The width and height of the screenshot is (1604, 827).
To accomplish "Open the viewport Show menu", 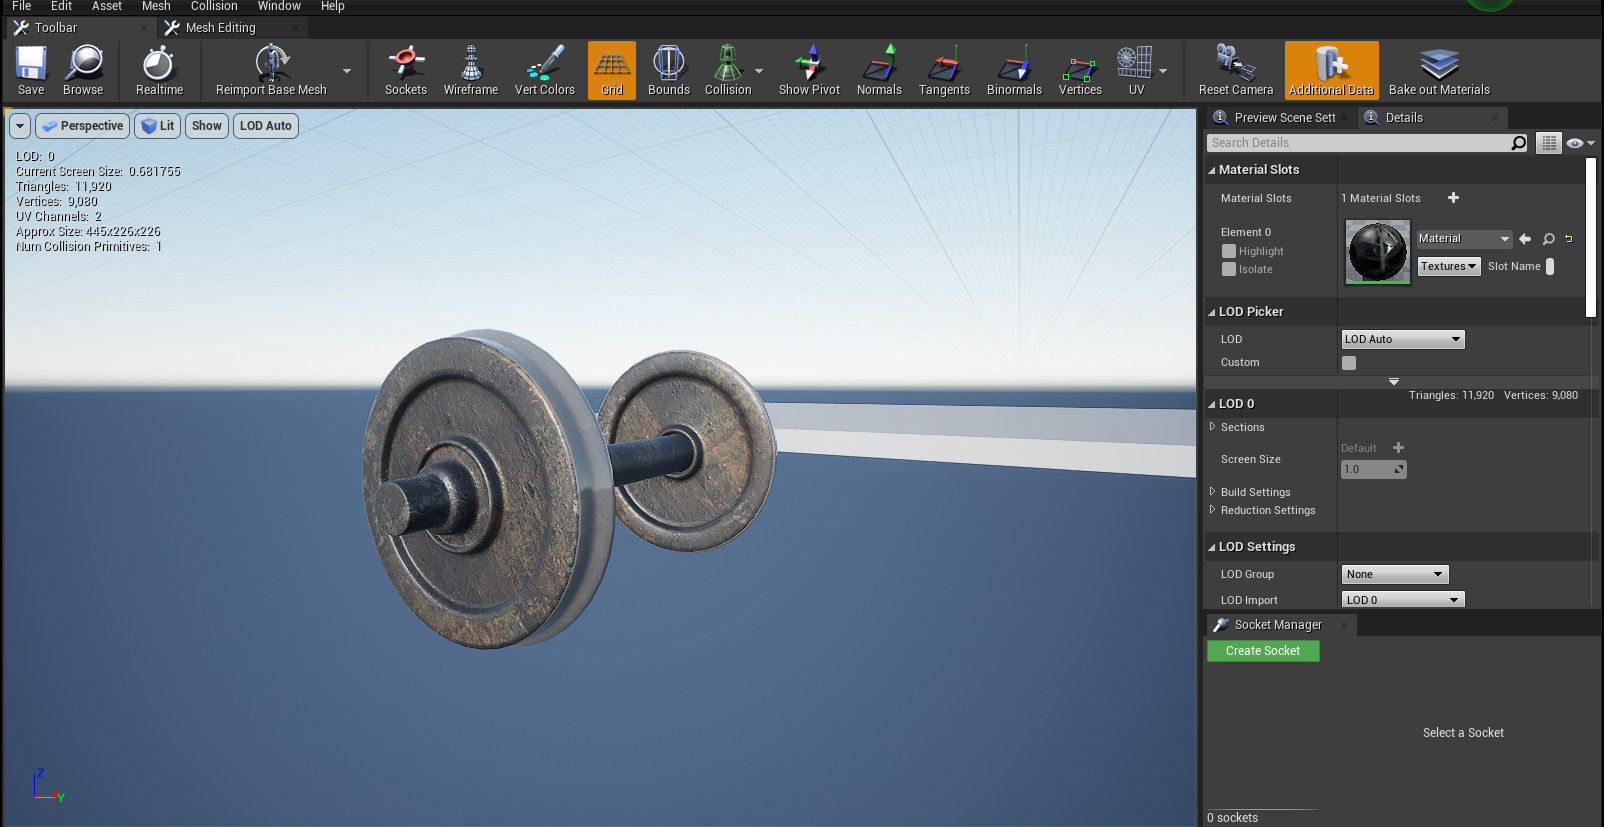I will tap(207, 126).
